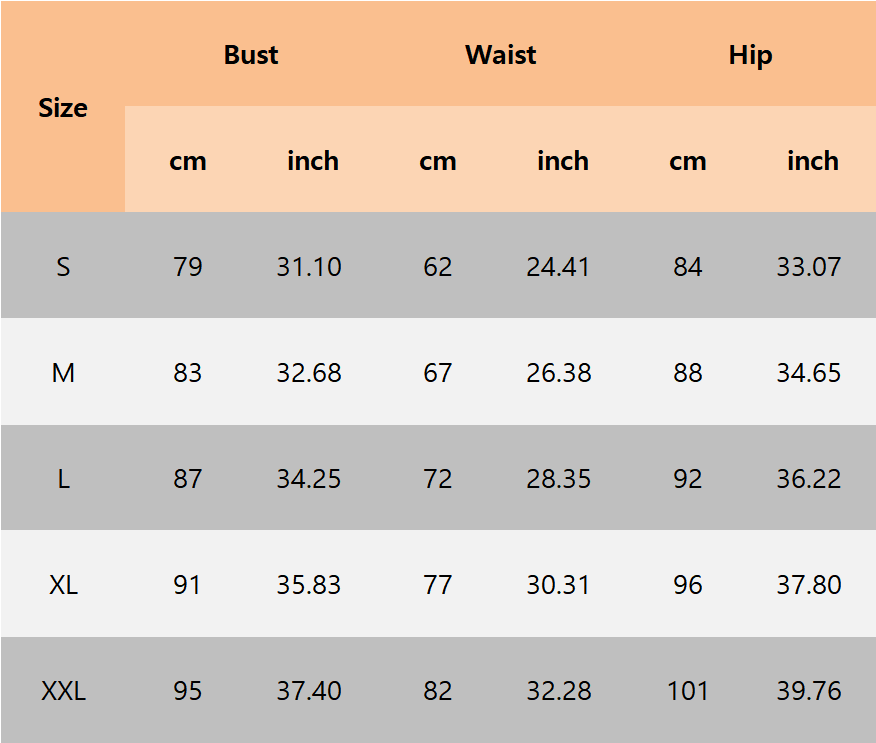Select the XL size label
Viewport: 876px width, 743px height.
click(63, 585)
